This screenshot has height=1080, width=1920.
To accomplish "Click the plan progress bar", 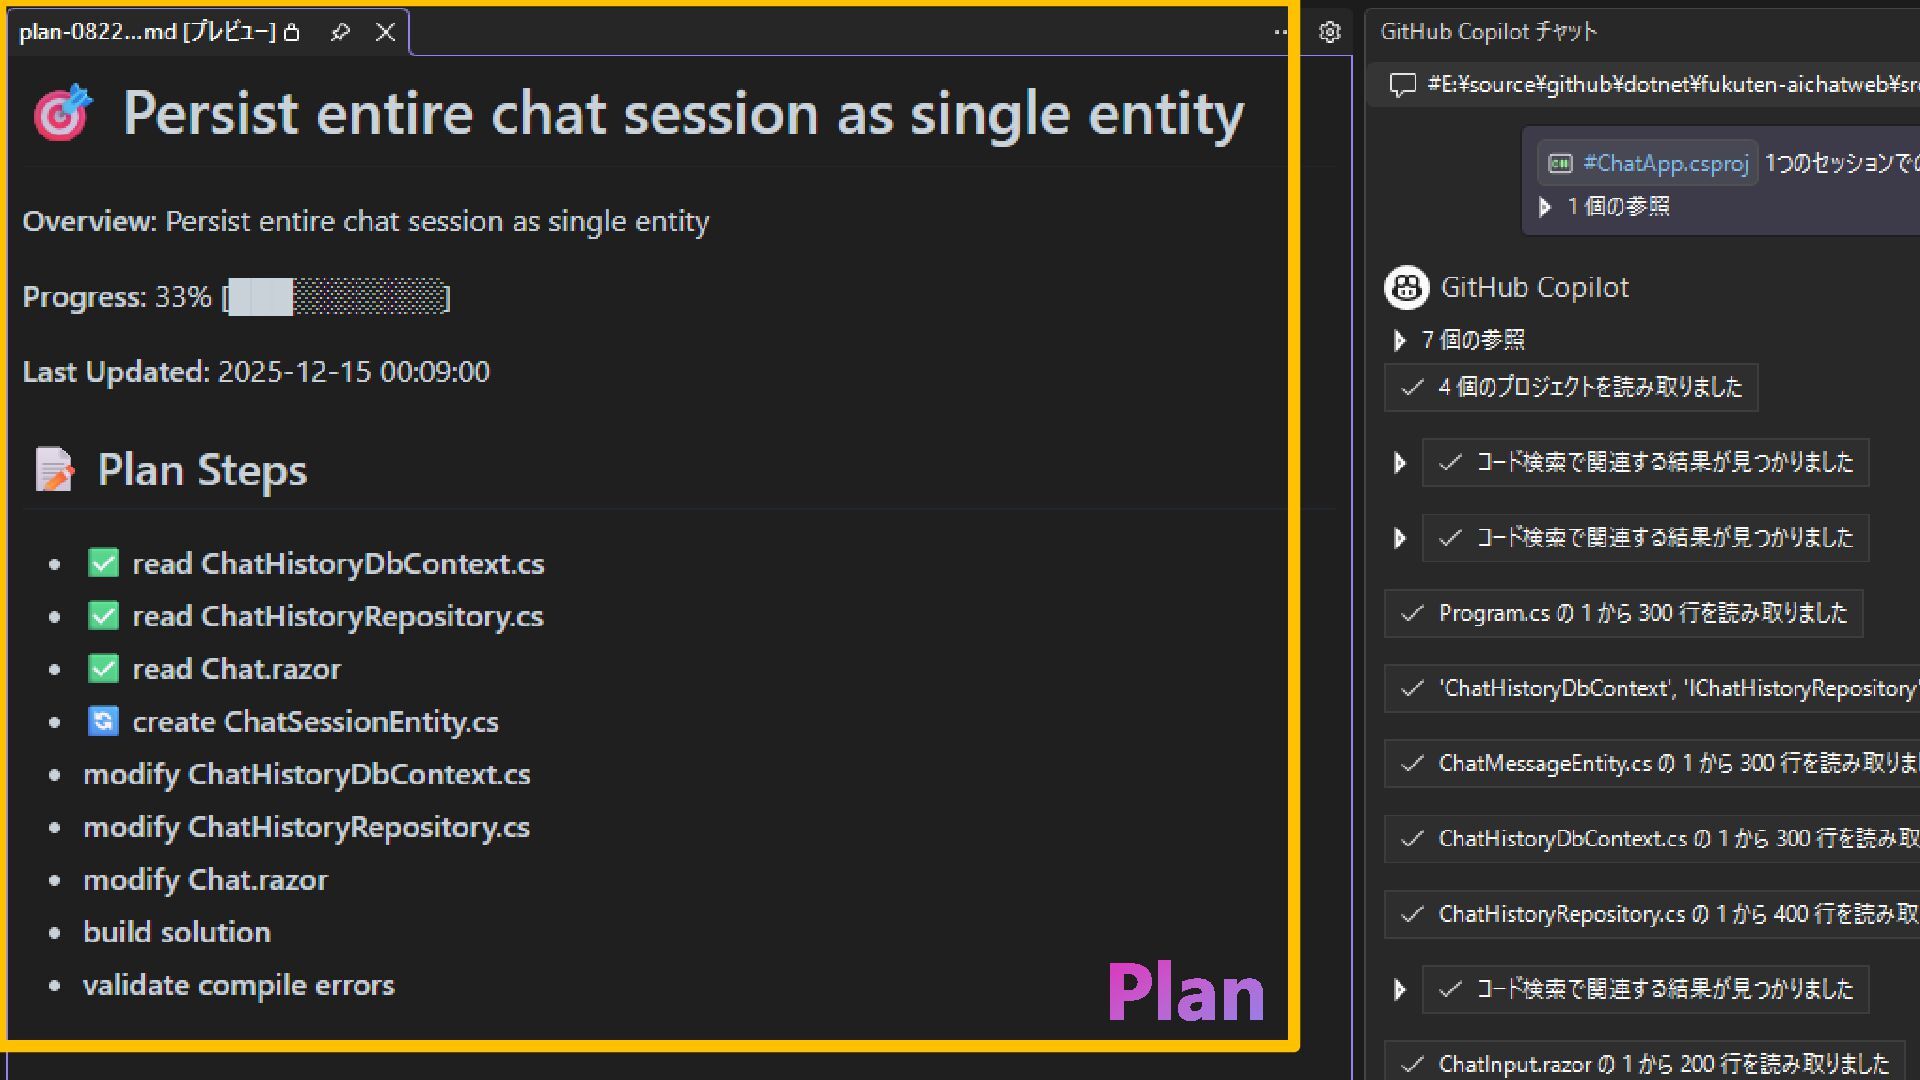I will pyautogui.click(x=337, y=297).
